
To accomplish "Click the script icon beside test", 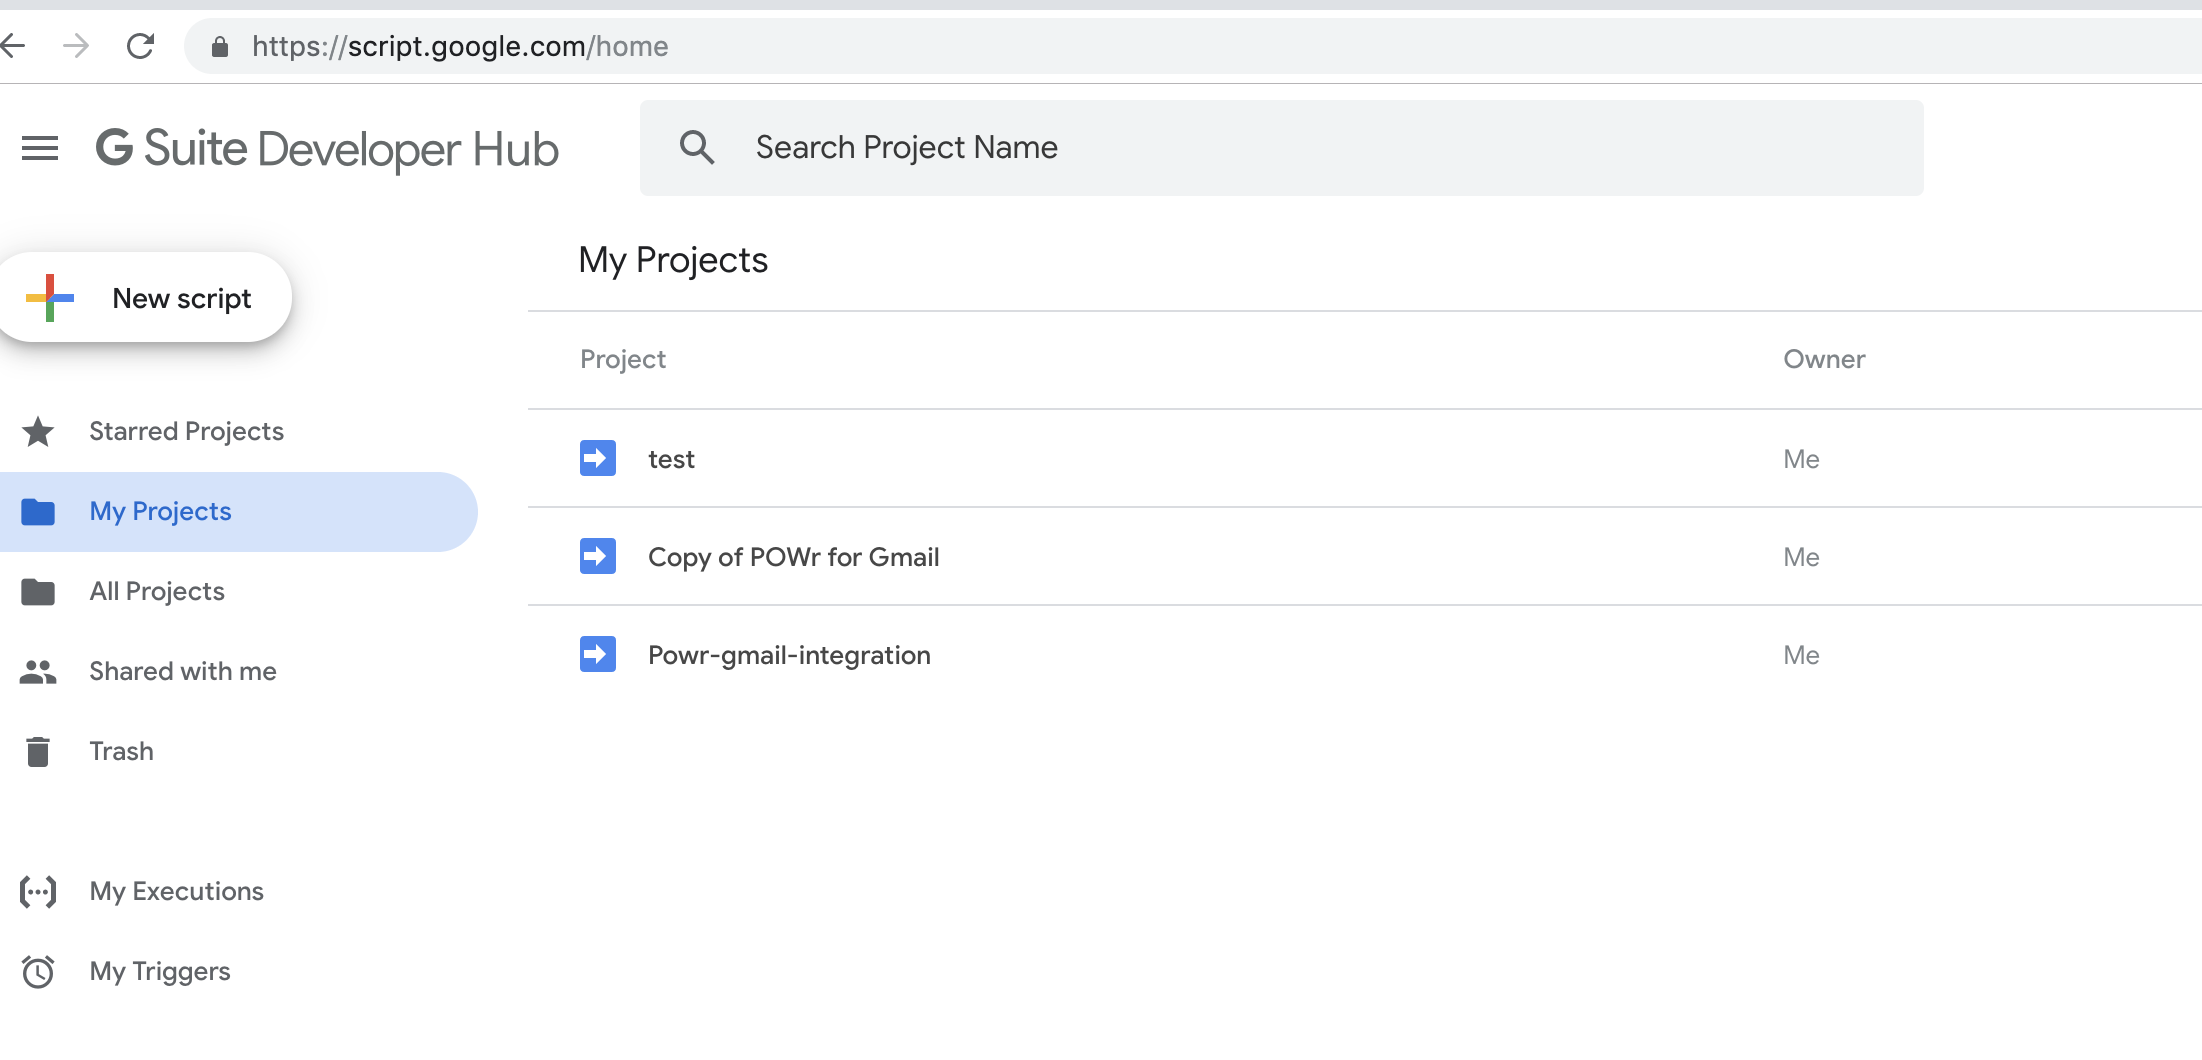I will (598, 458).
